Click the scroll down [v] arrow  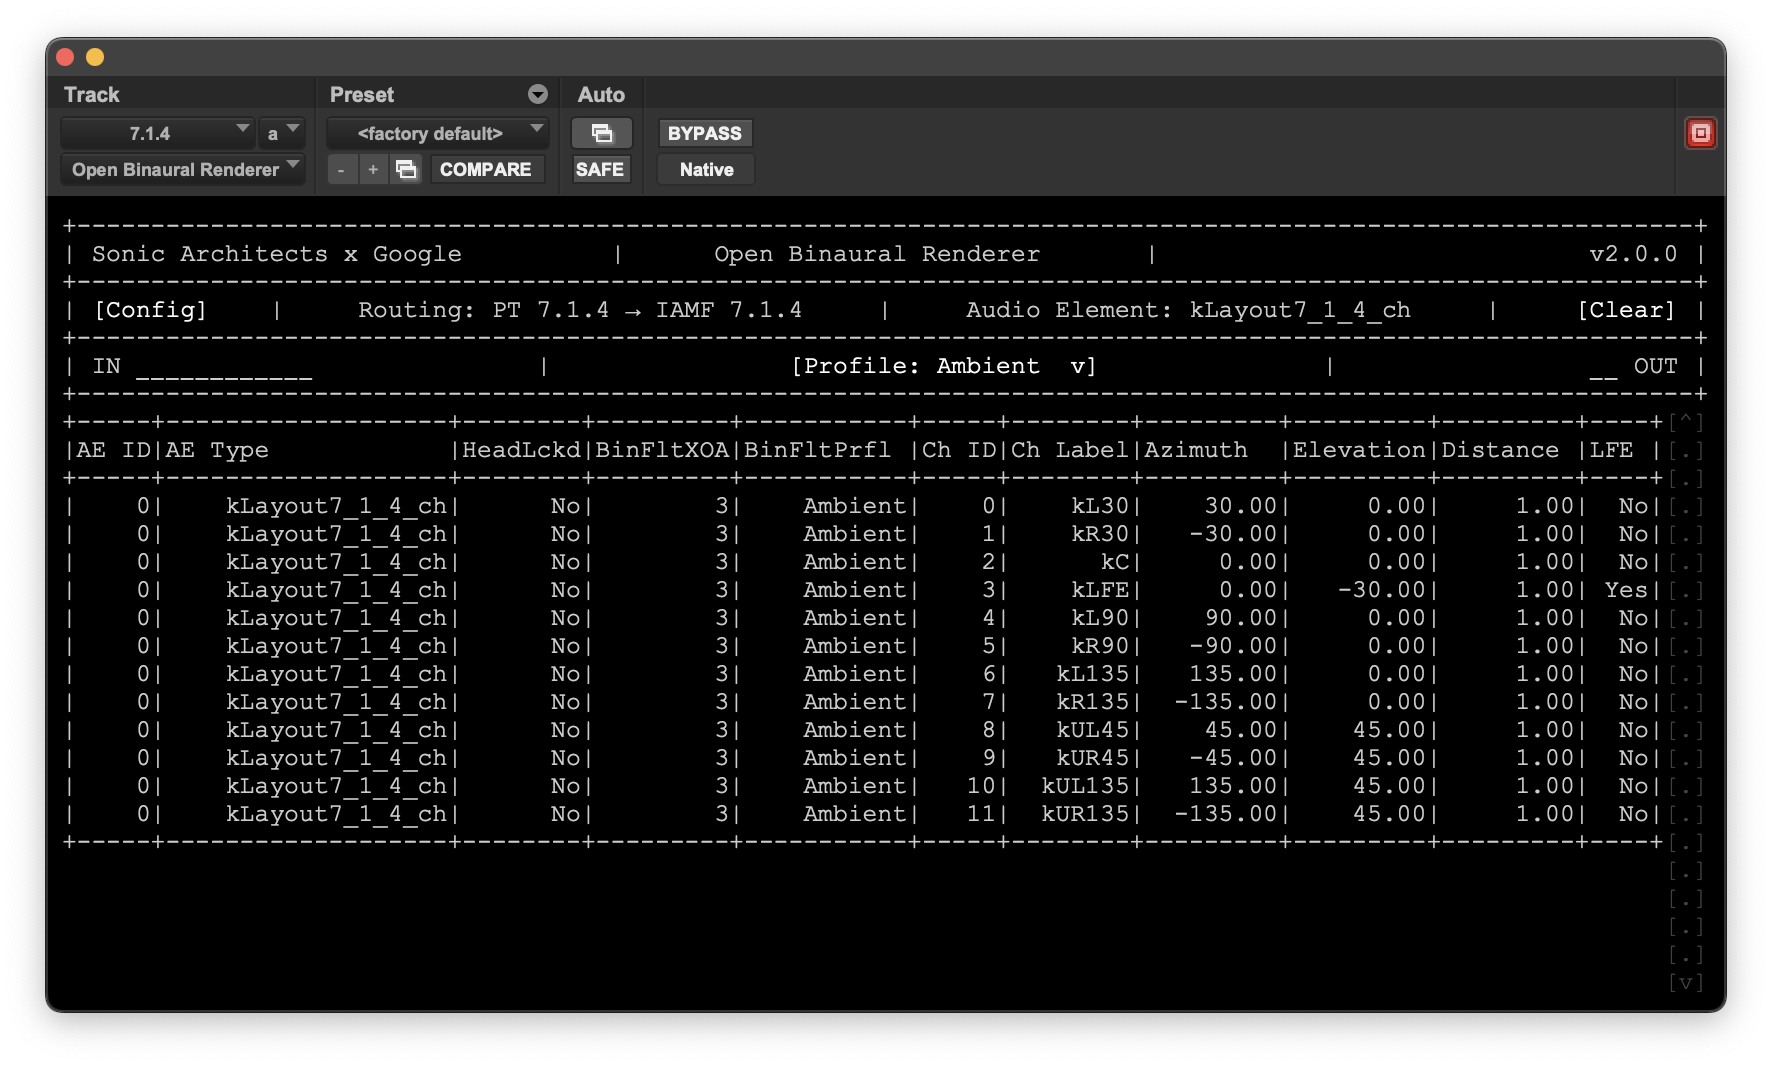[1686, 982]
